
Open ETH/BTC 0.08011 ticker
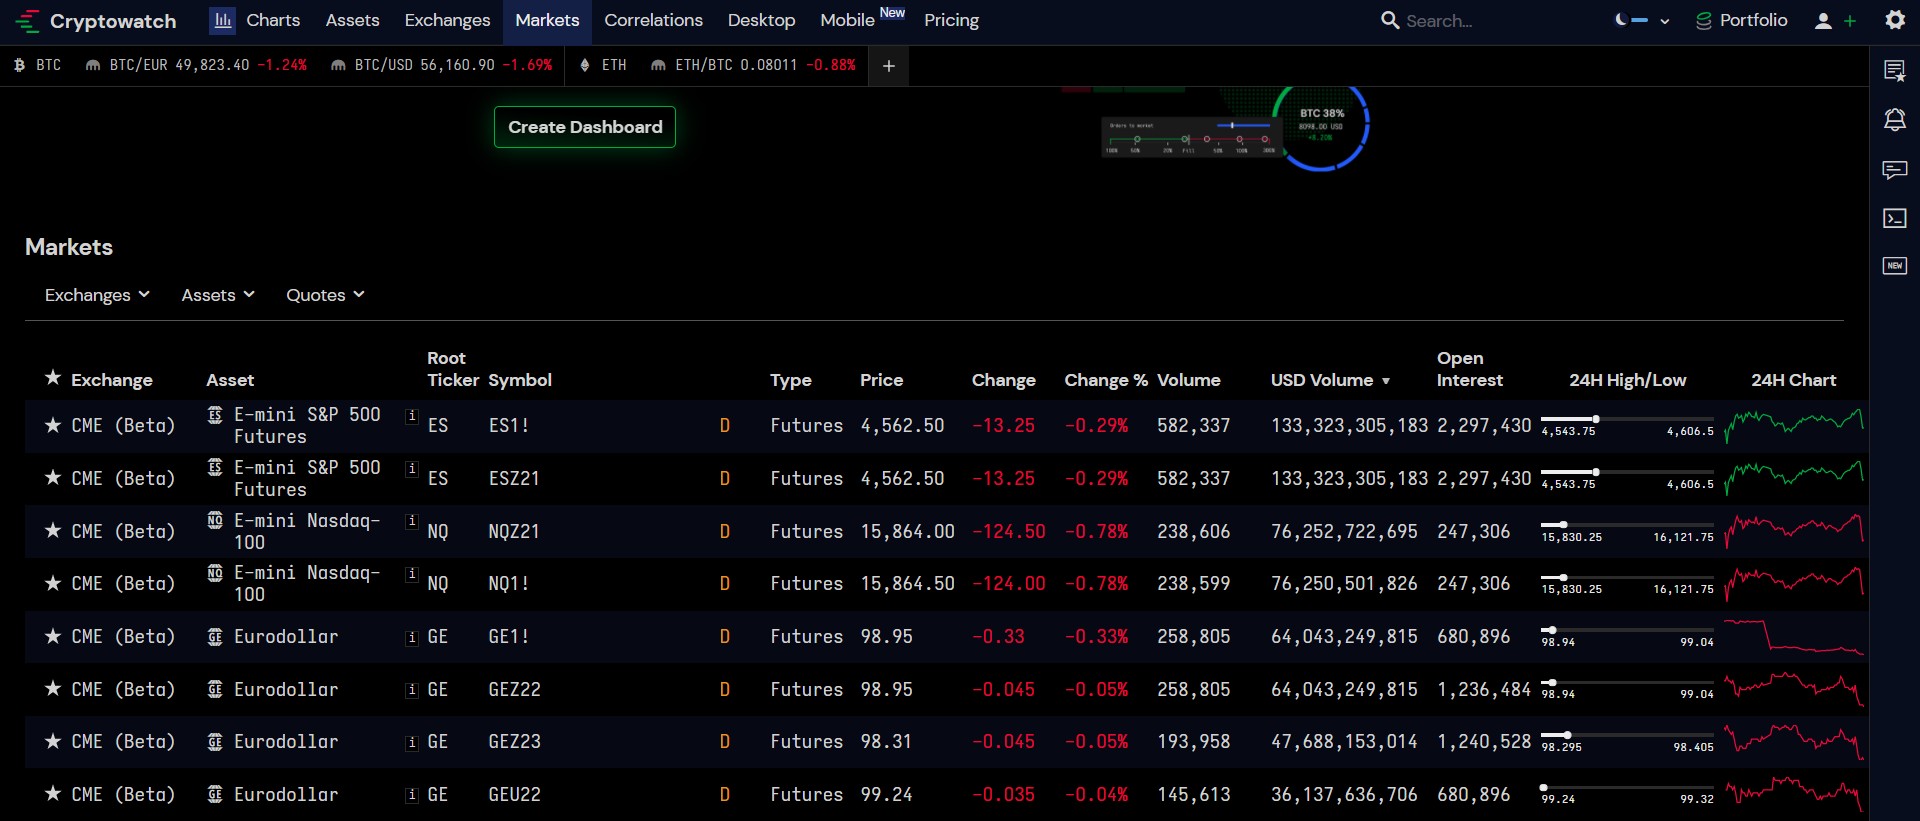[x=753, y=65]
